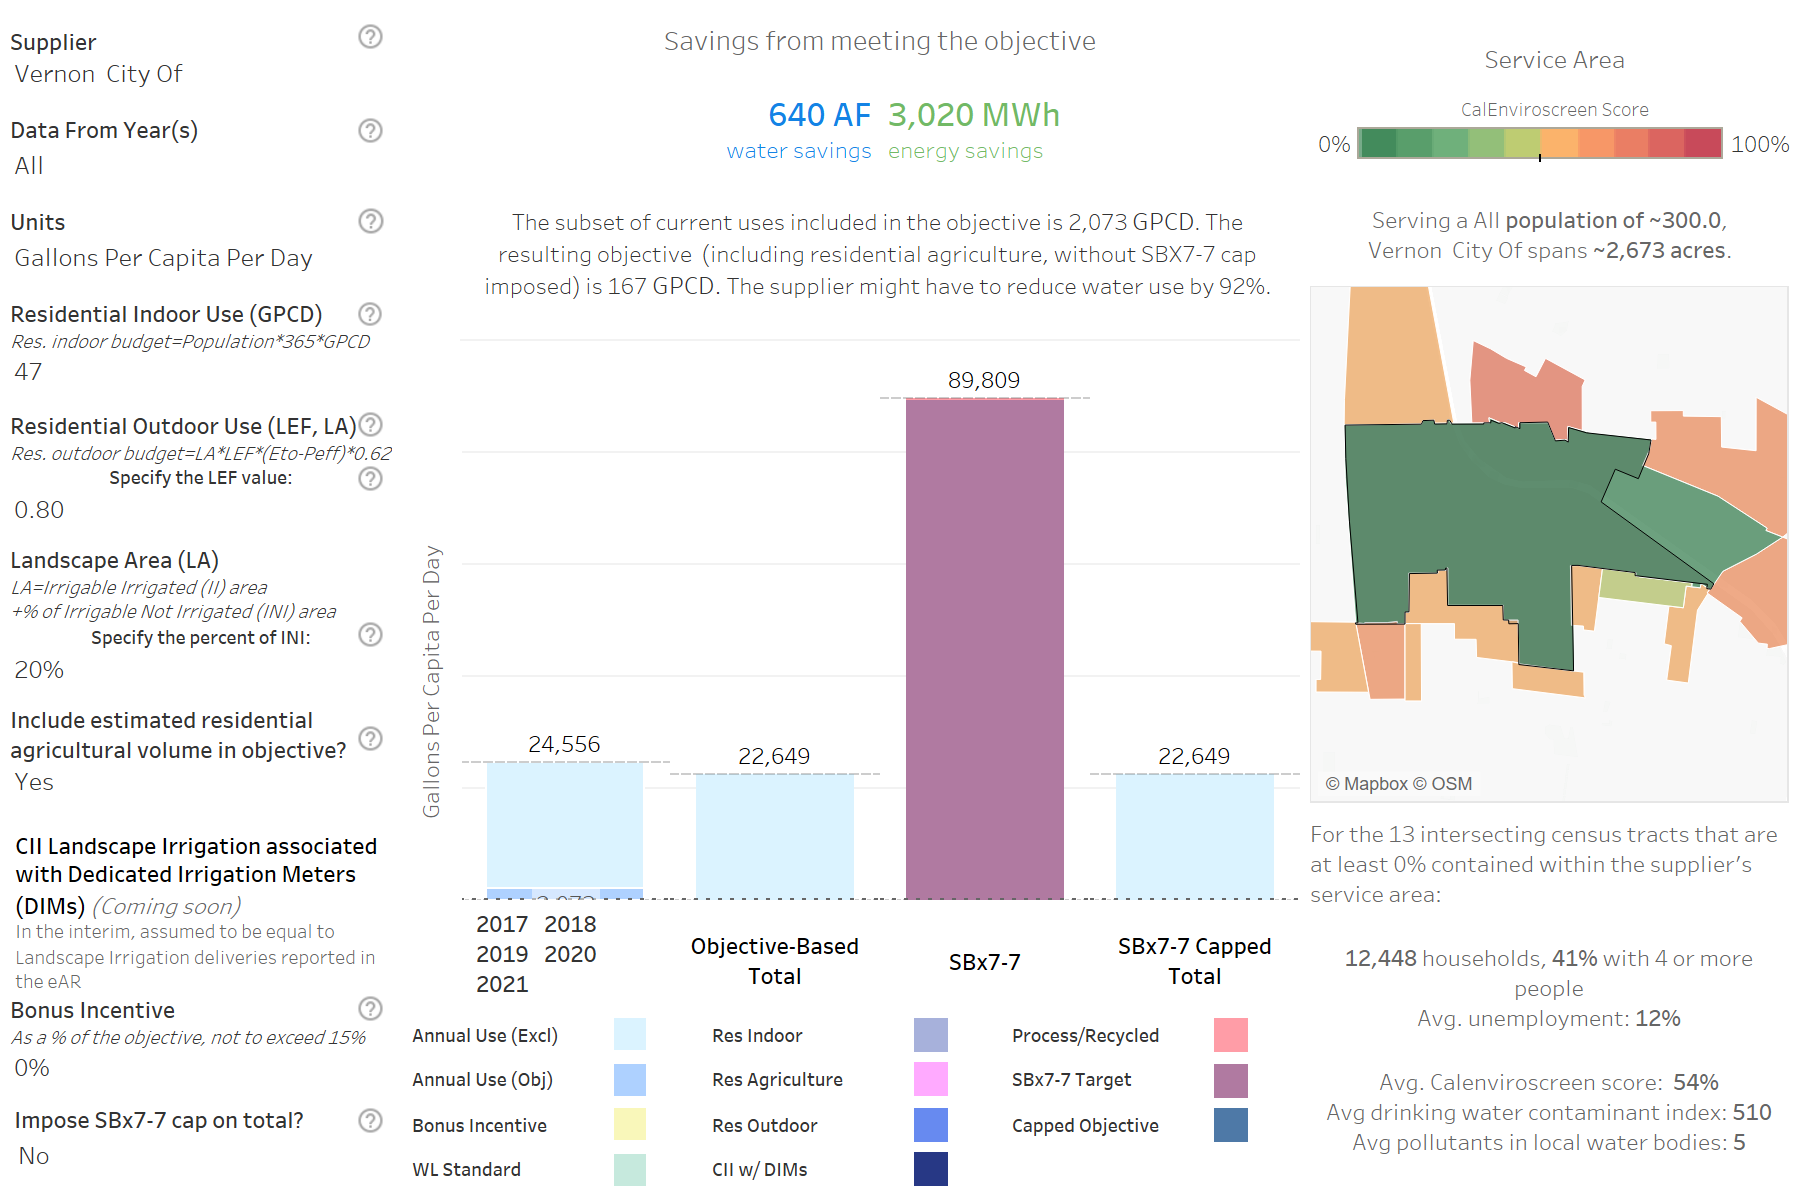This screenshot has width=1800, height=1200.
Task: Open help for Specify the LEF value
Action: [370, 479]
